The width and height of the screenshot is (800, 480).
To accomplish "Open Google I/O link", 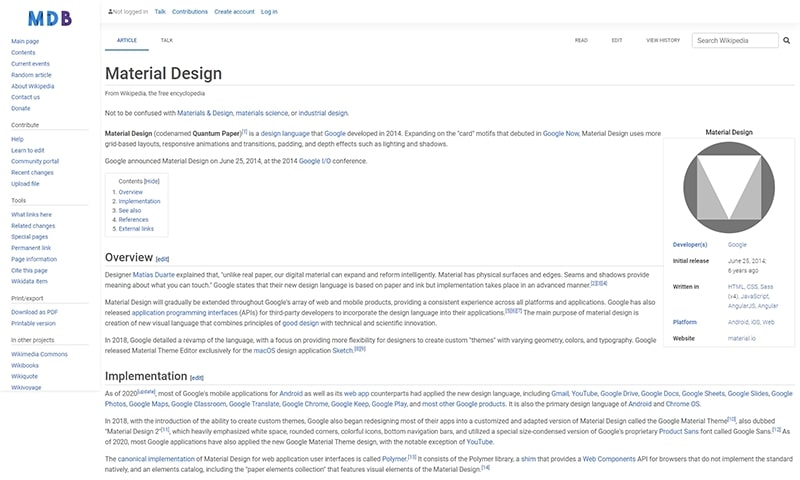I will pos(315,161).
